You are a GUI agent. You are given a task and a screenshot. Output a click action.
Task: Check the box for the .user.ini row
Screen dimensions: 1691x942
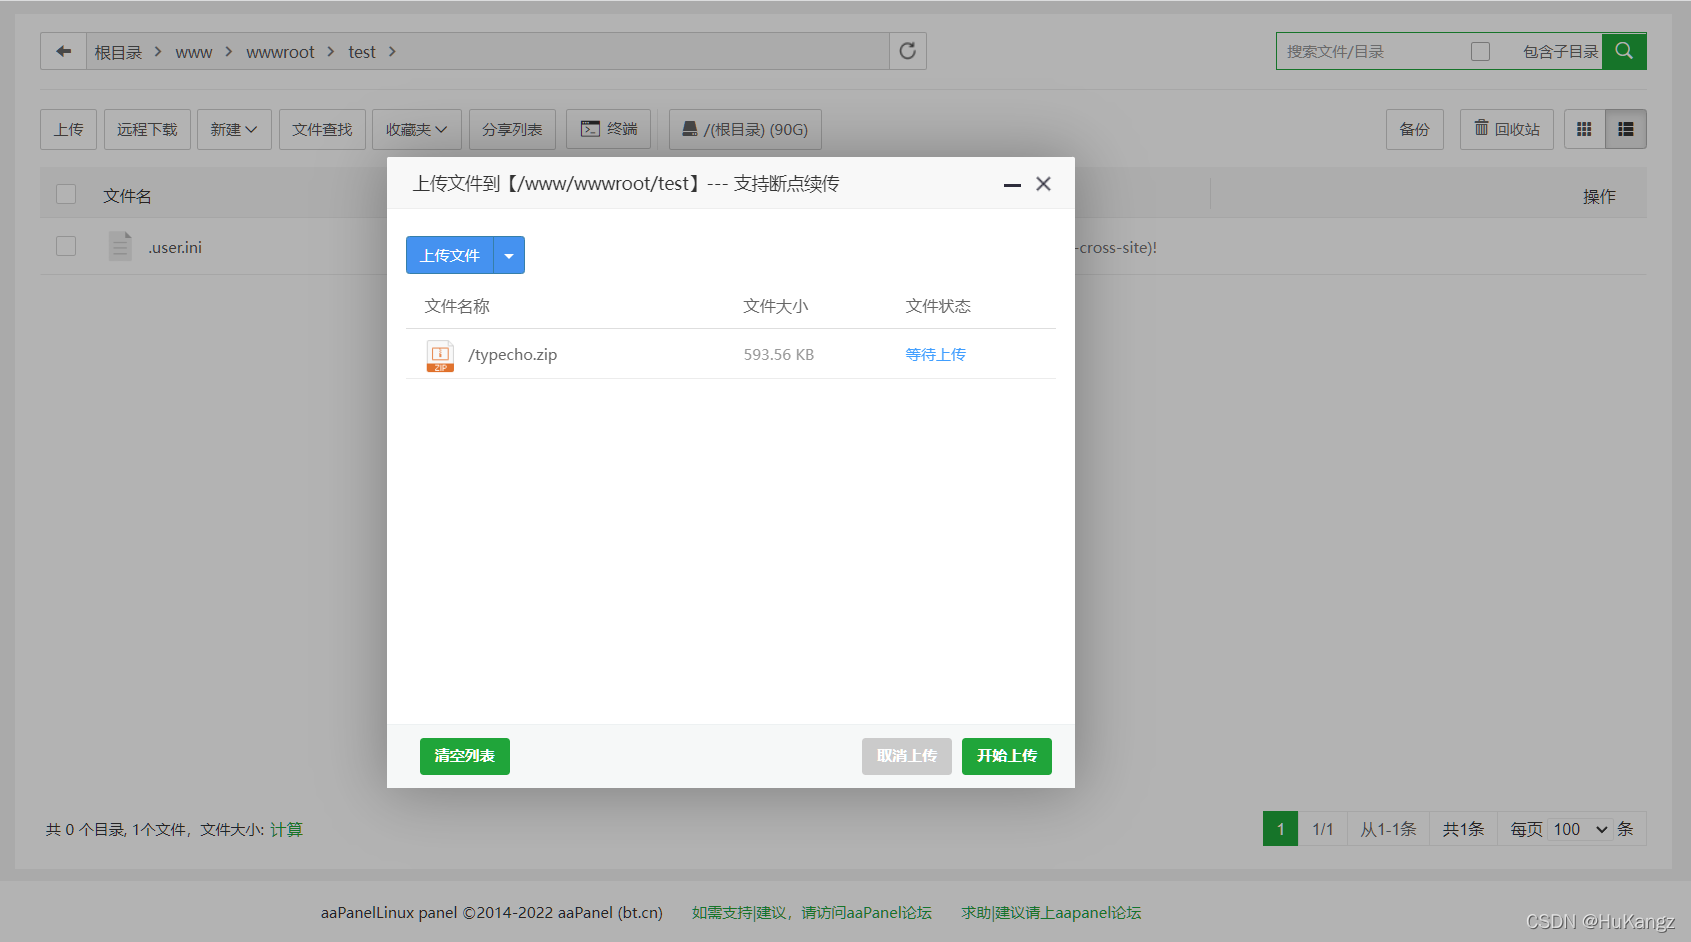pos(66,246)
